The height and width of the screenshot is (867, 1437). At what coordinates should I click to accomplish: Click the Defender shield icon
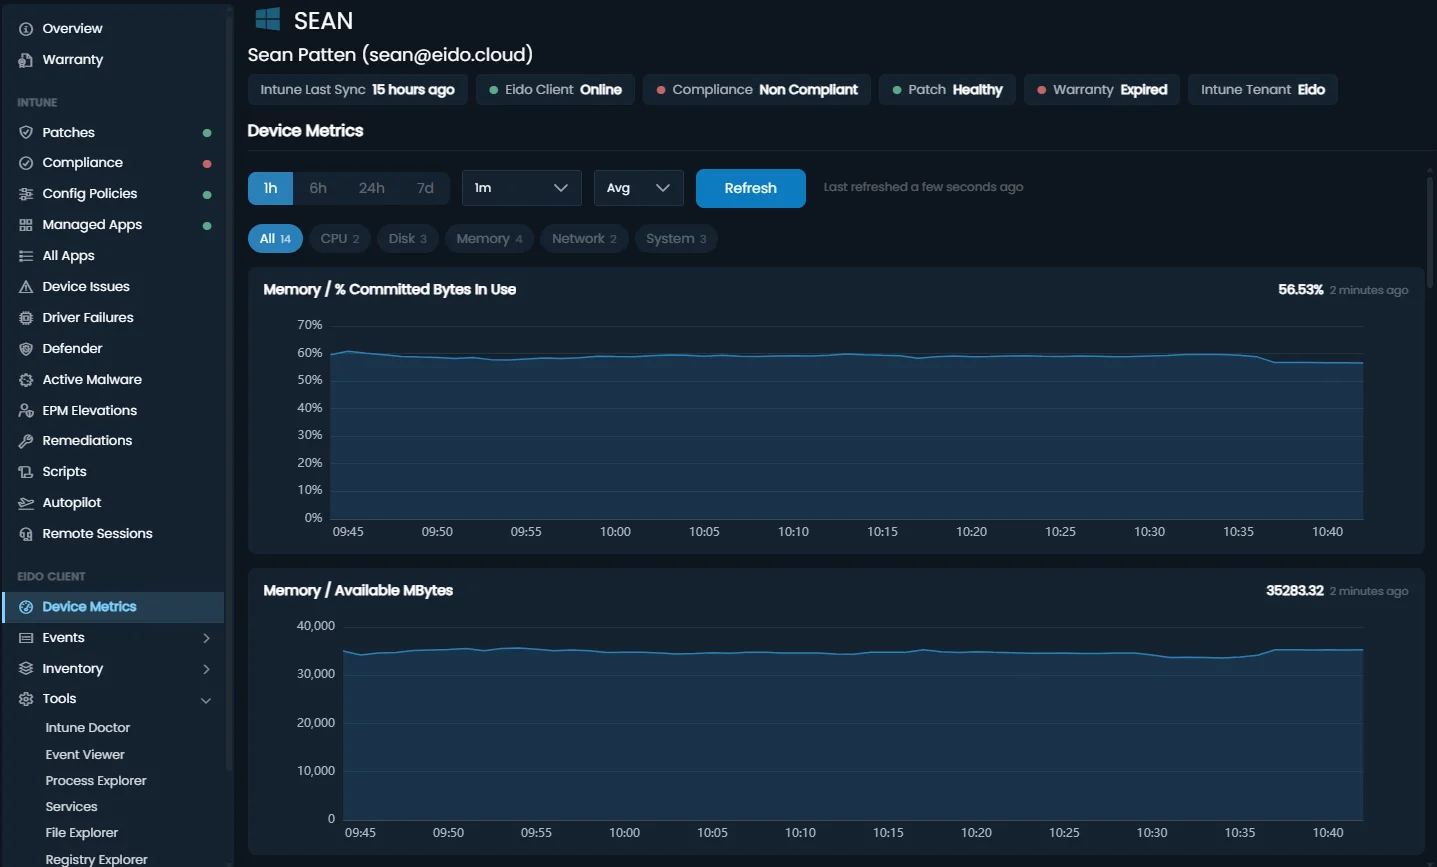[x=26, y=349]
